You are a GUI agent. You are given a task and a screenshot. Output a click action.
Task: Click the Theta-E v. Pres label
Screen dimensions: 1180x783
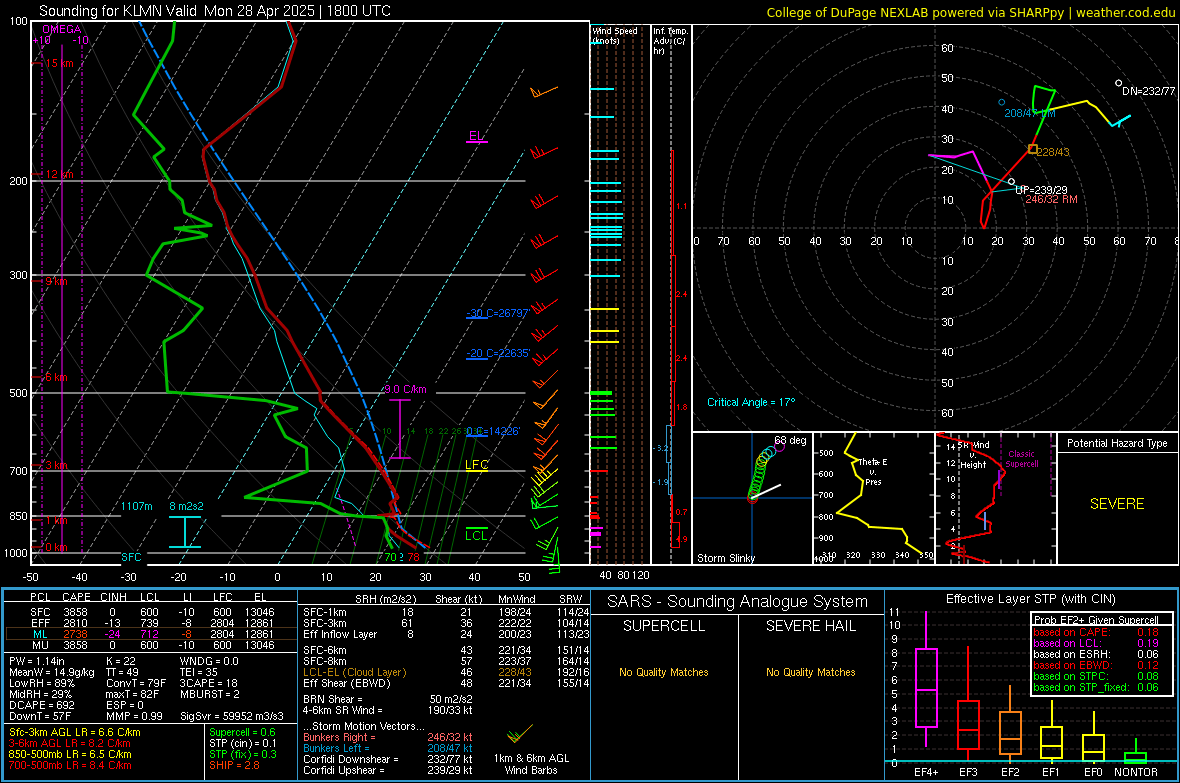[873, 471]
